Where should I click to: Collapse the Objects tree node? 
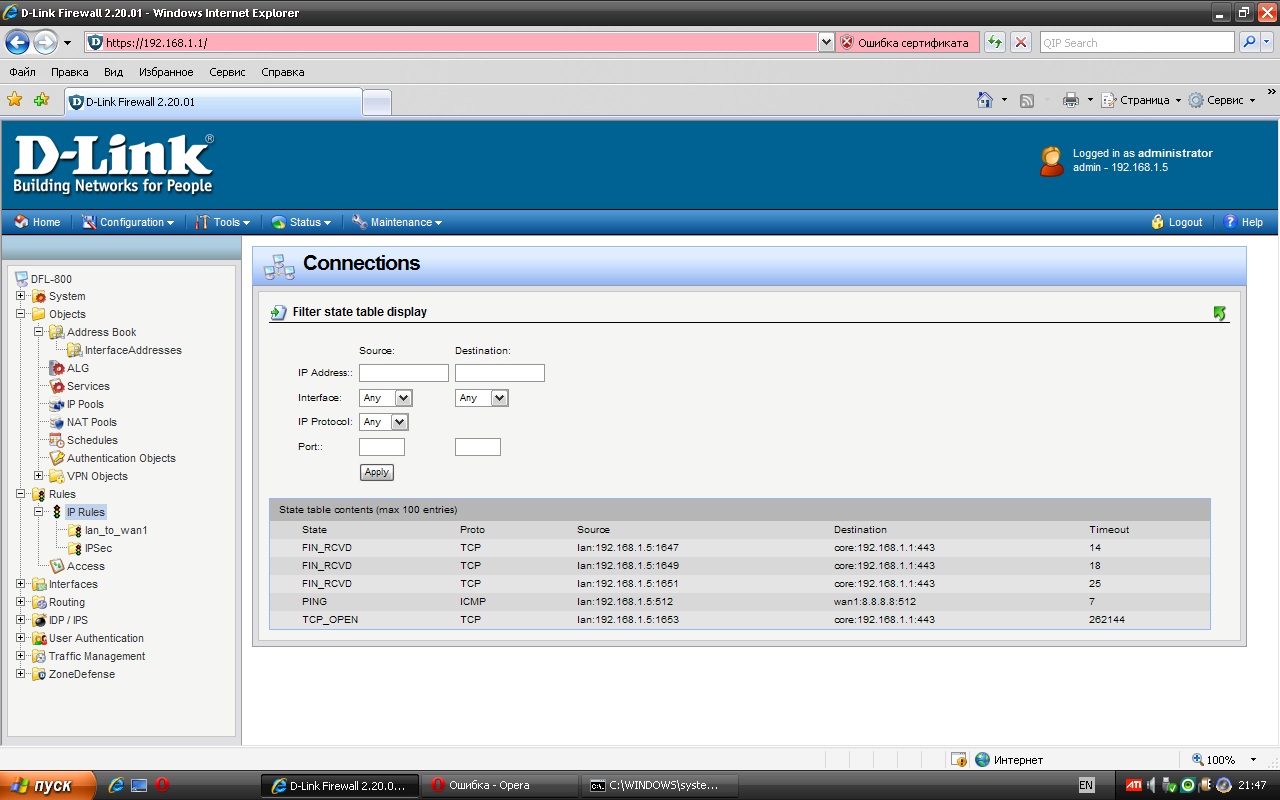[20, 314]
